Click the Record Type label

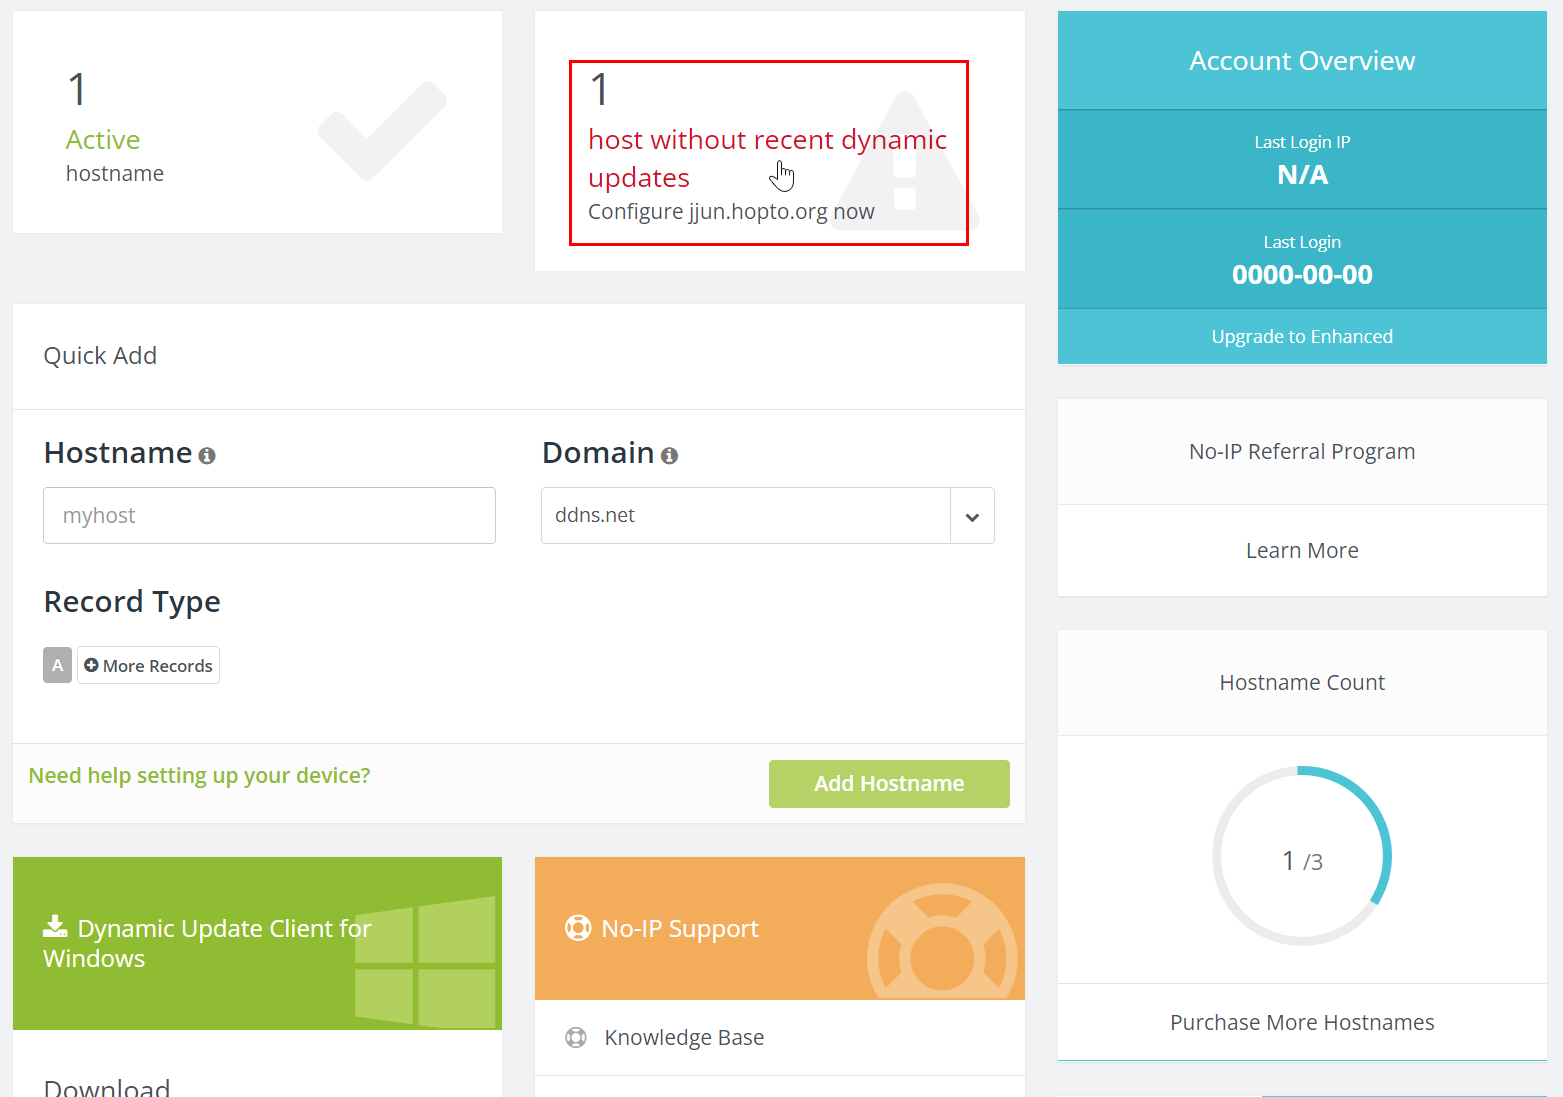(x=132, y=602)
